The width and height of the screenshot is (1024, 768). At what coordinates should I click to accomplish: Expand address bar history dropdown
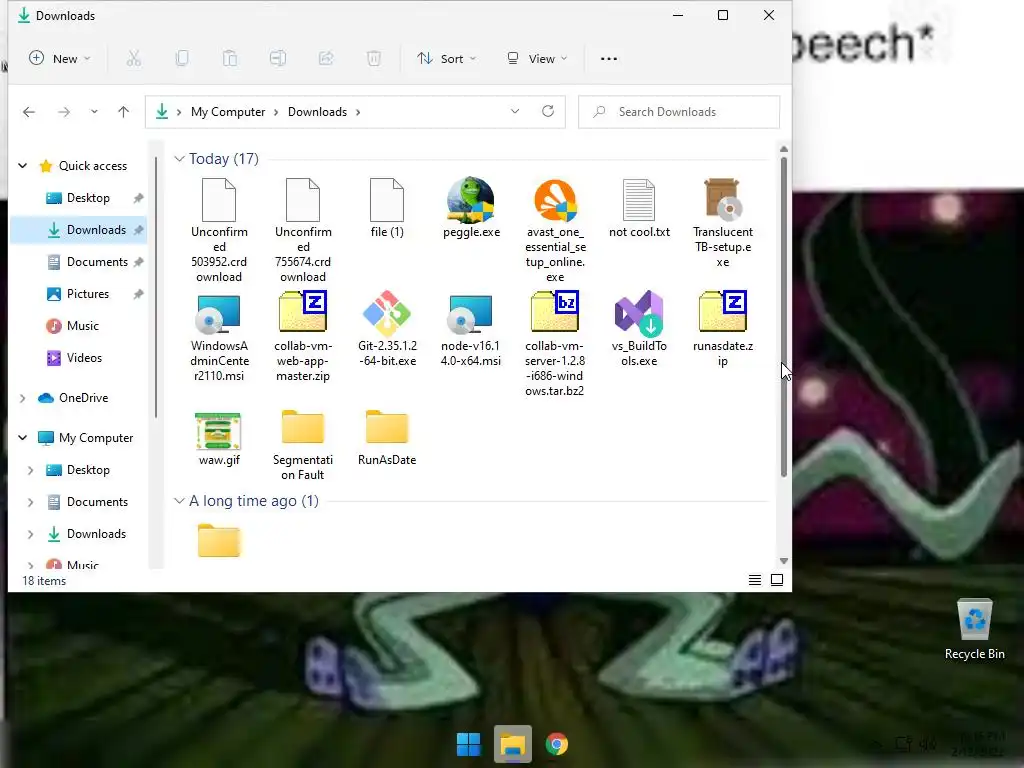click(515, 111)
